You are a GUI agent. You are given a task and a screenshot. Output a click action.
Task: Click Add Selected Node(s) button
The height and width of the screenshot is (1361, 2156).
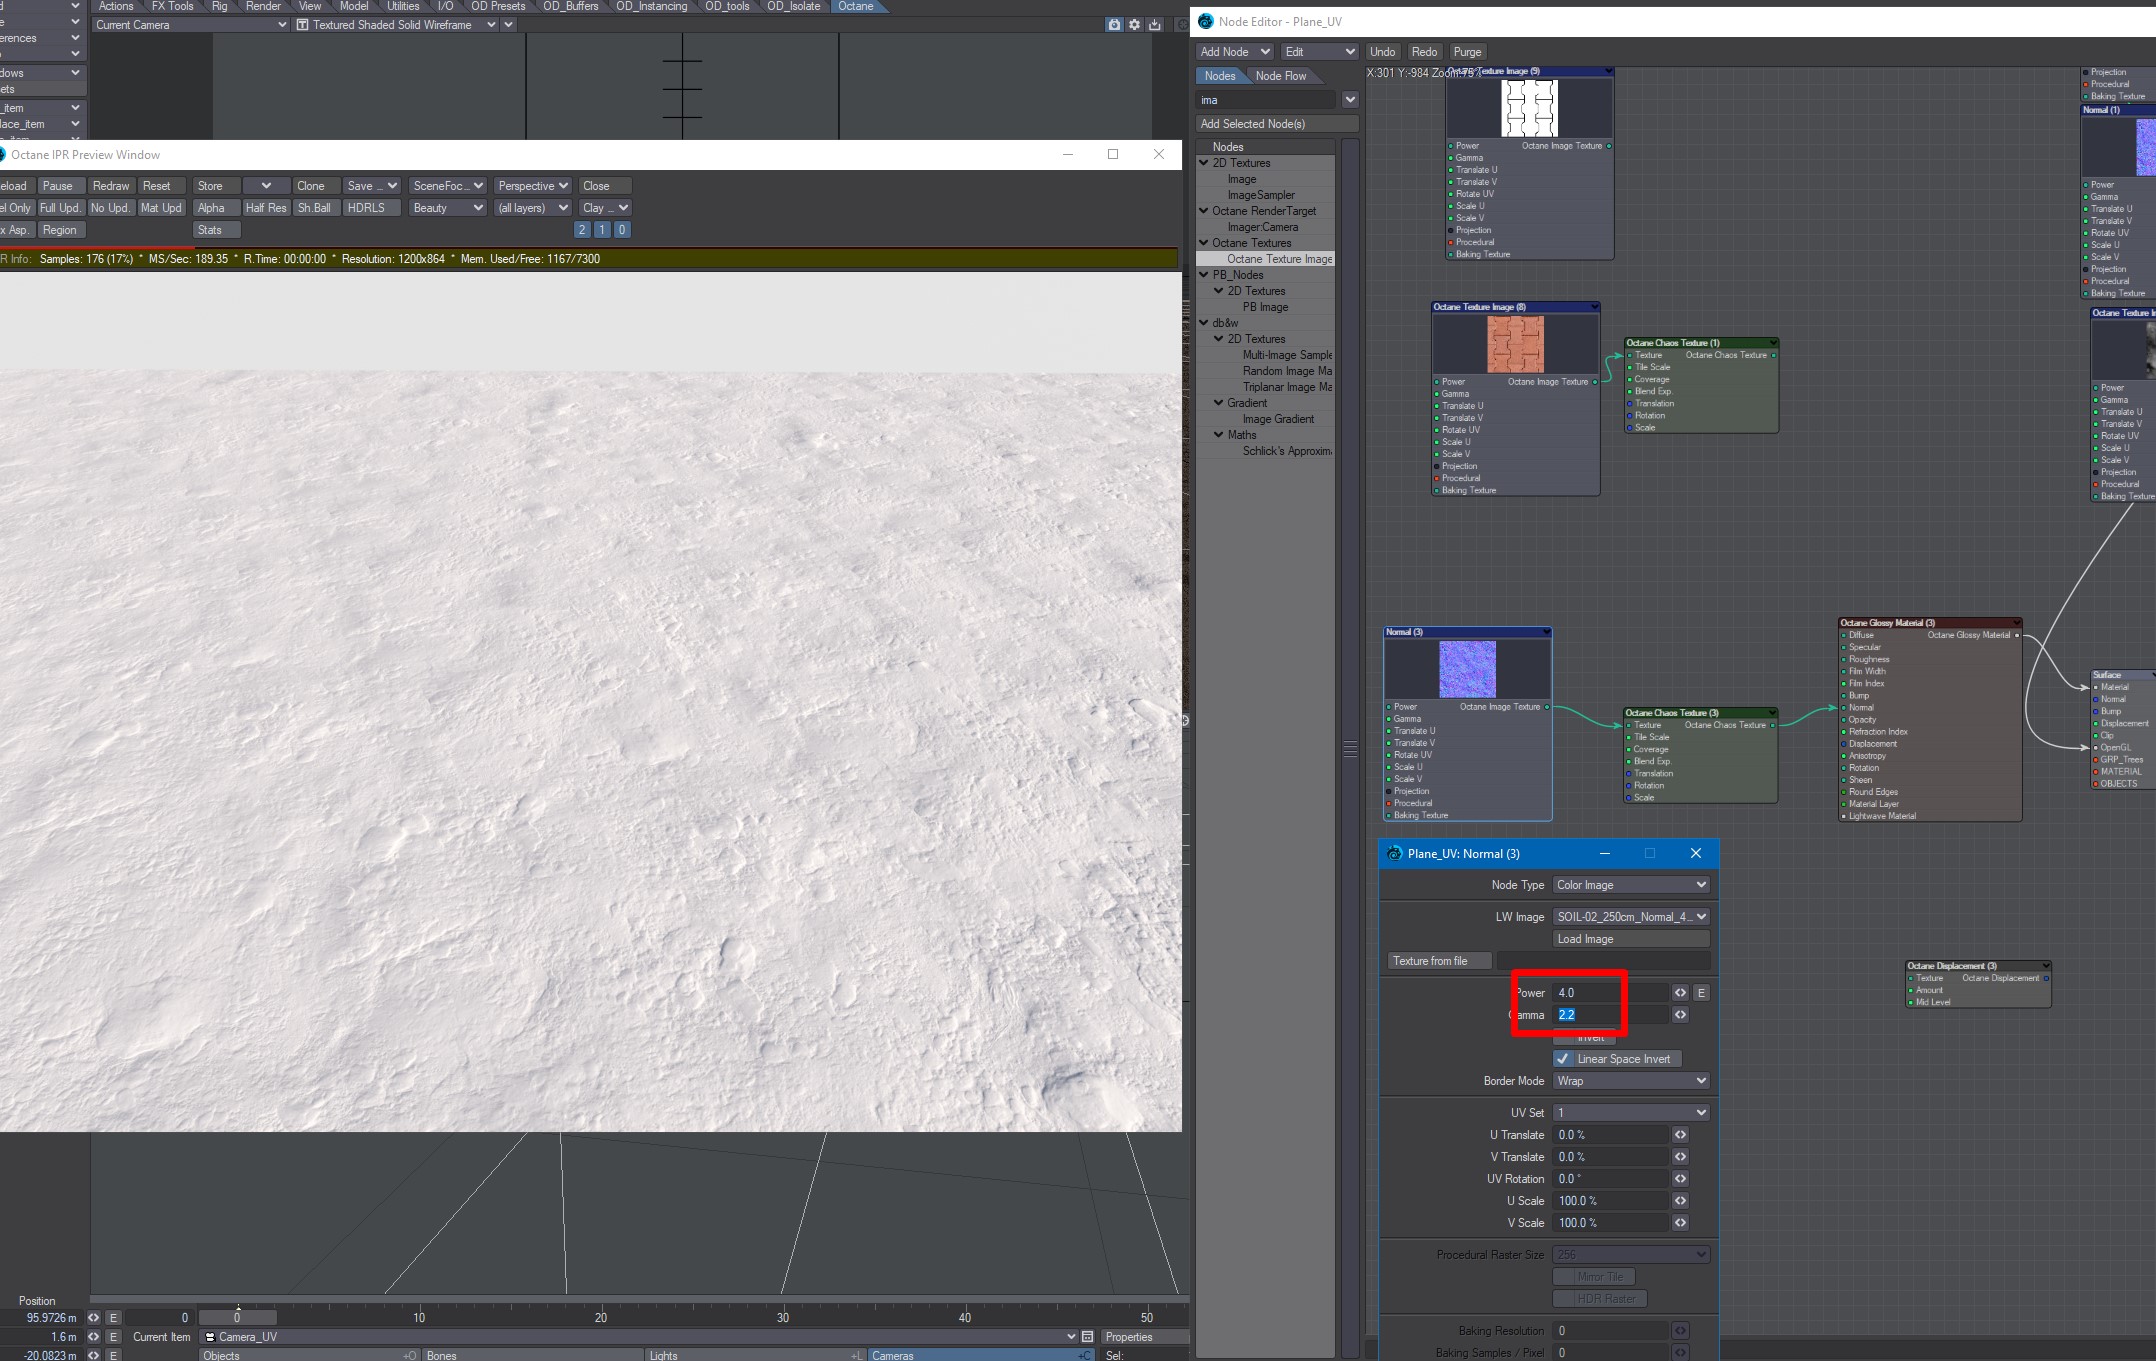[x=1276, y=124]
